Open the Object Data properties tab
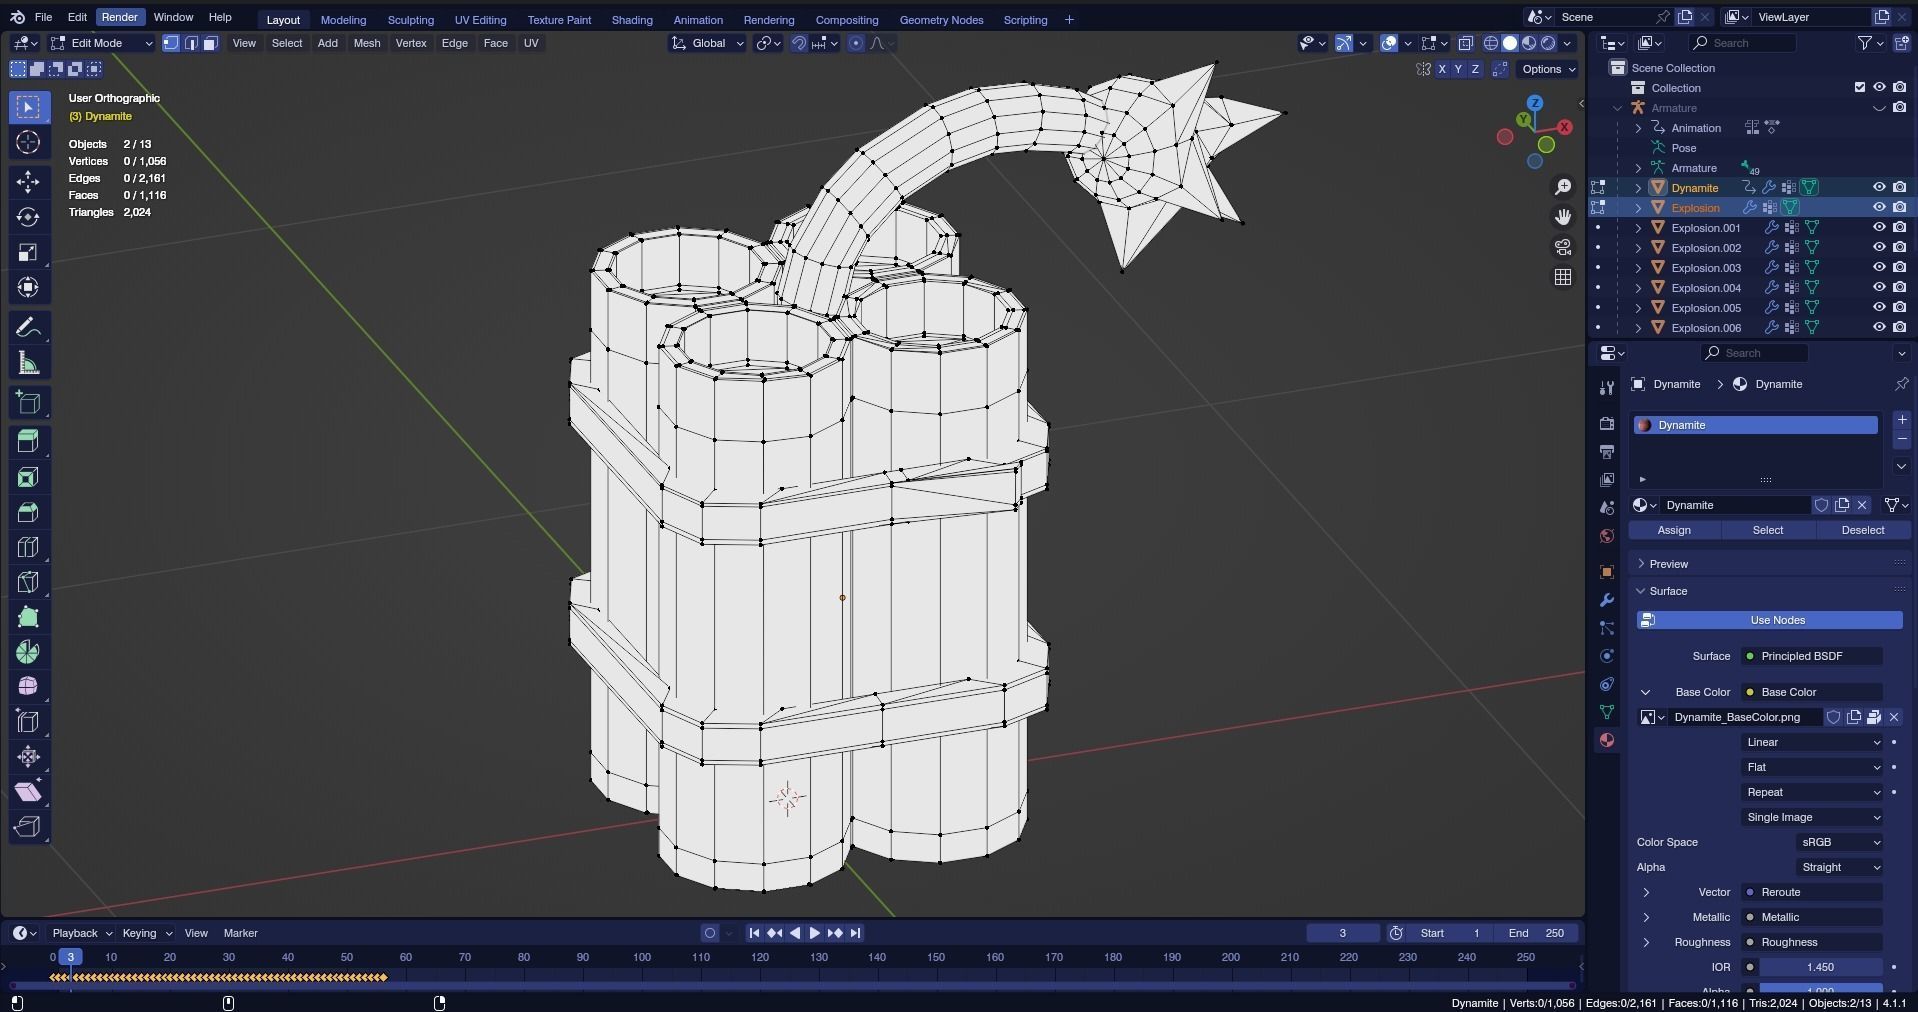 coord(1607,712)
